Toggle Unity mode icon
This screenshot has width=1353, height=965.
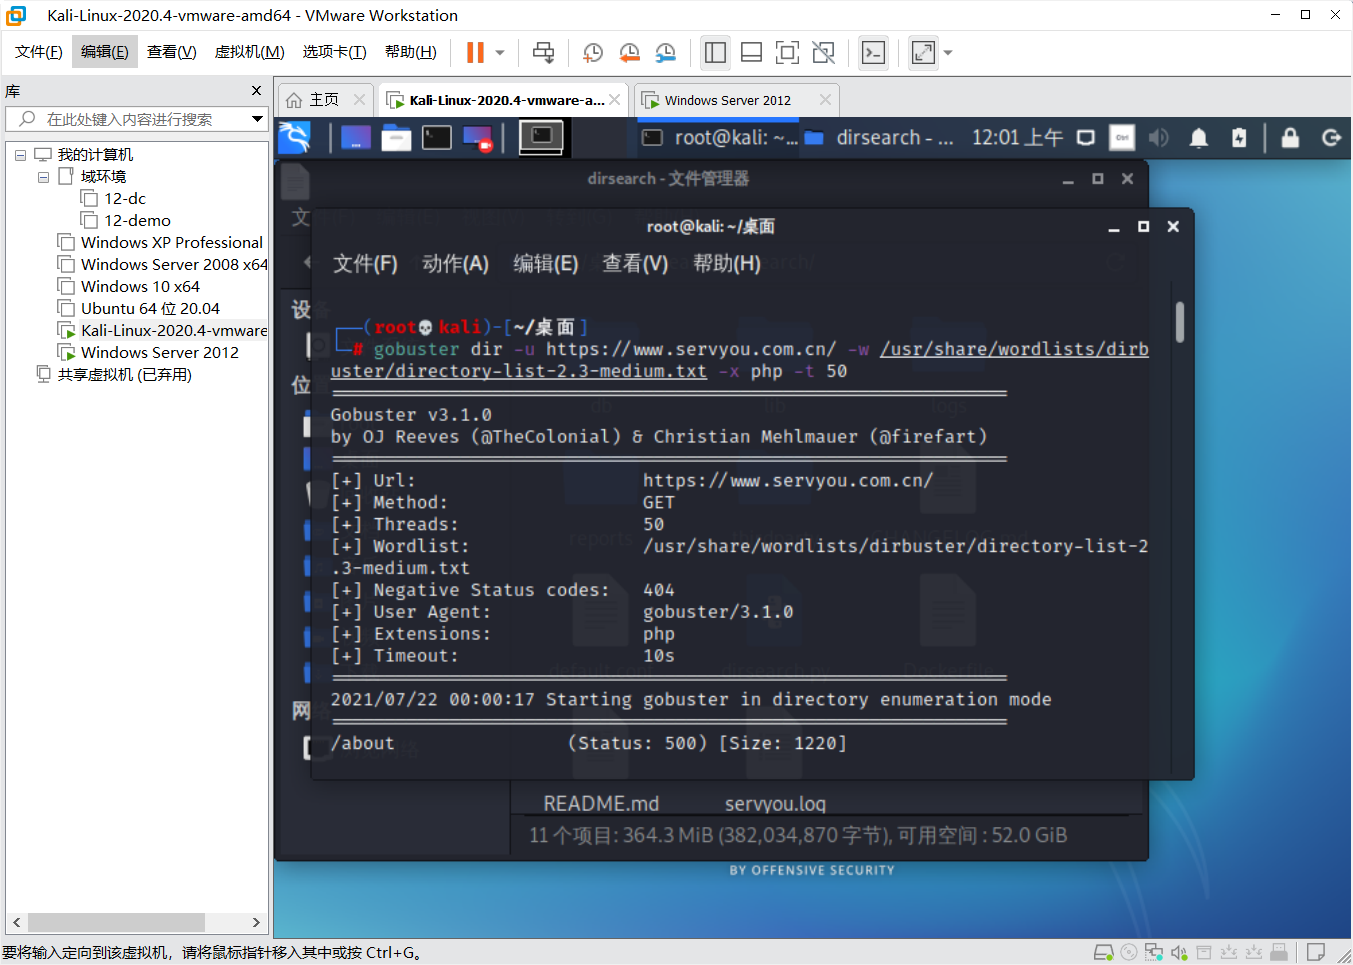click(823, 52)
